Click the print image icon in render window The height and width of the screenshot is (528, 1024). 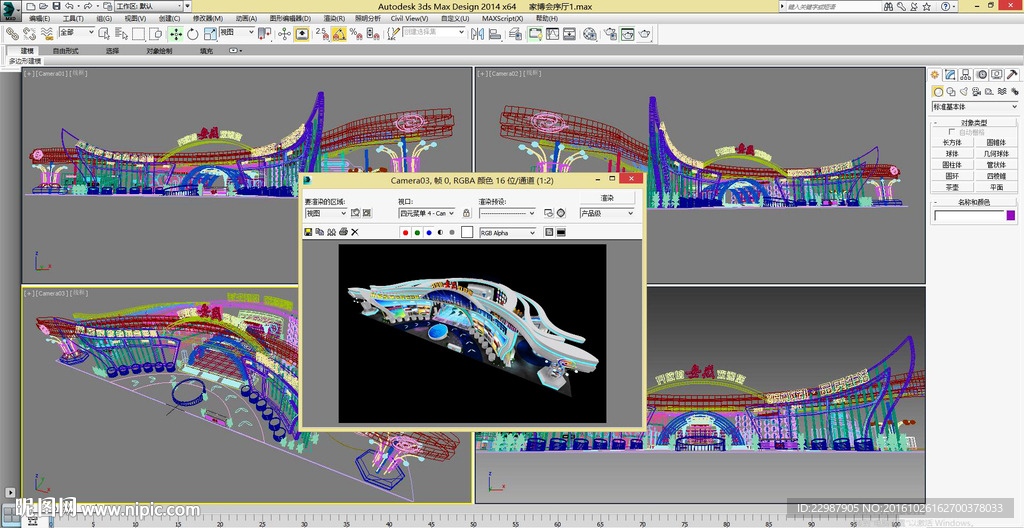(343, 232)
